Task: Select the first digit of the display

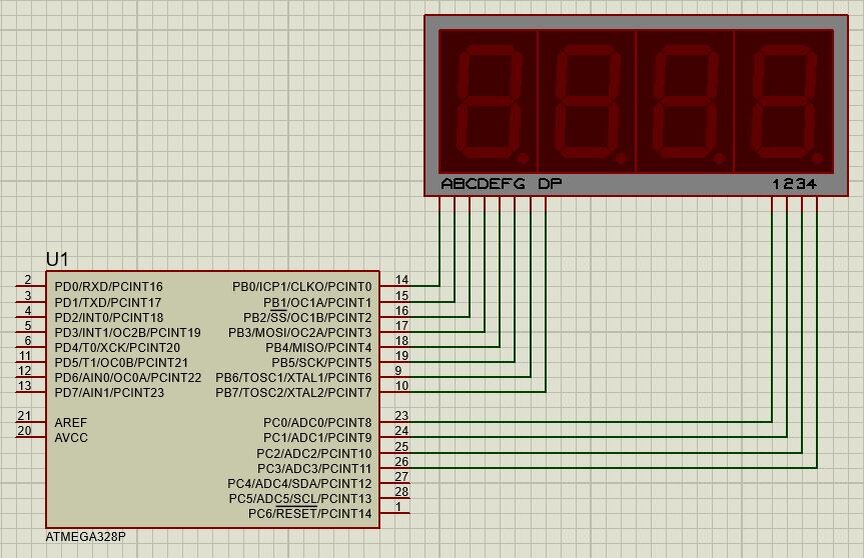Action: (488, 101)
